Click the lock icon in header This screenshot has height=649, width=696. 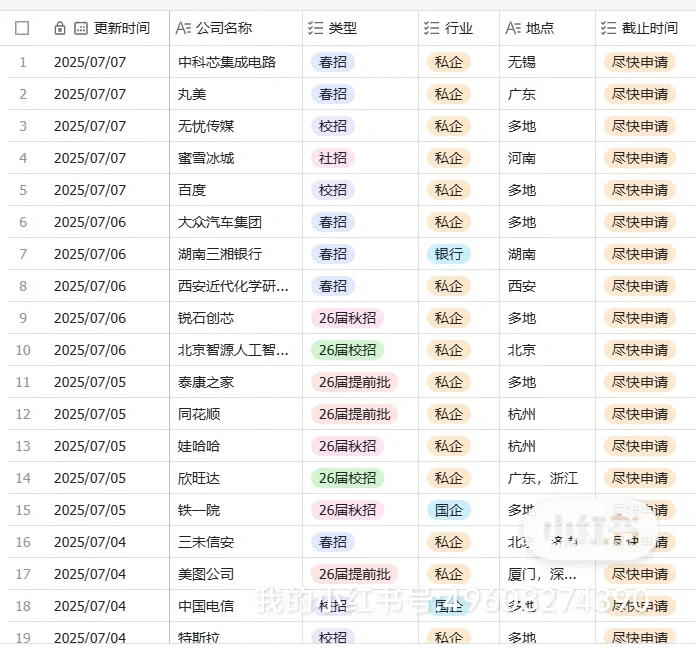[x=60, y=28]
